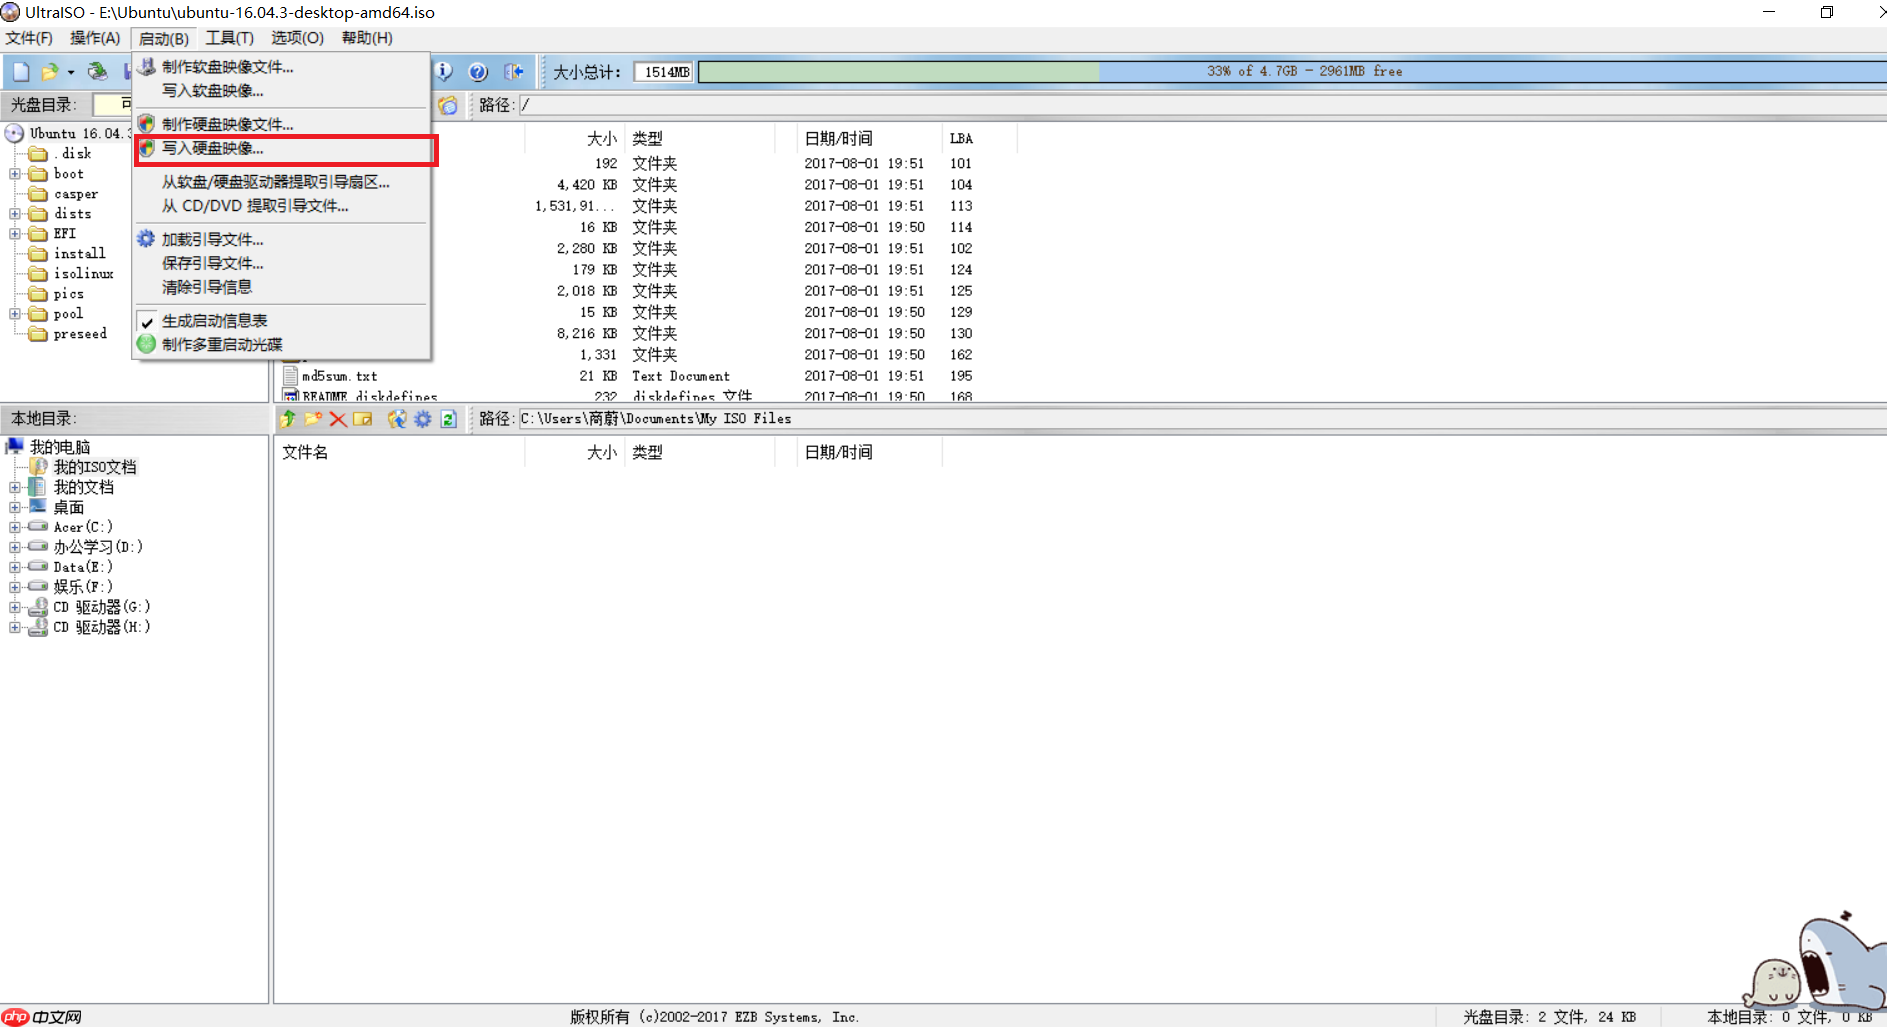Image resolution: width=1887 pixels, height=1027 pixels.
Task: Go up one folder in local directory toolbar
Action: (x=288, y=419)
